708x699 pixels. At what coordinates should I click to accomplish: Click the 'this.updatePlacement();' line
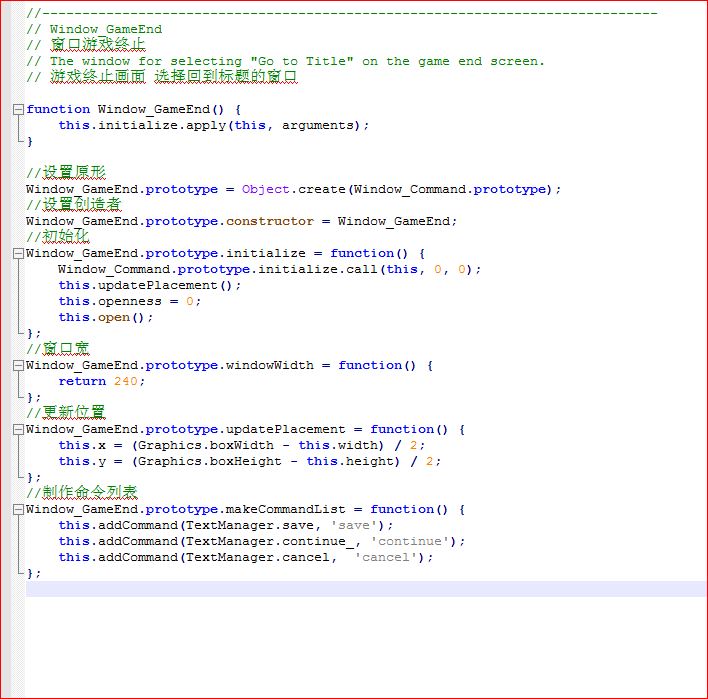[150, 285]
